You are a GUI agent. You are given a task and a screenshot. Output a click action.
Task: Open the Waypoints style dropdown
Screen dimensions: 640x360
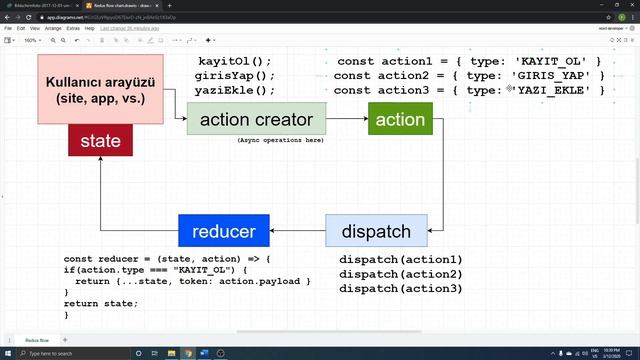(x=191, y=40)
